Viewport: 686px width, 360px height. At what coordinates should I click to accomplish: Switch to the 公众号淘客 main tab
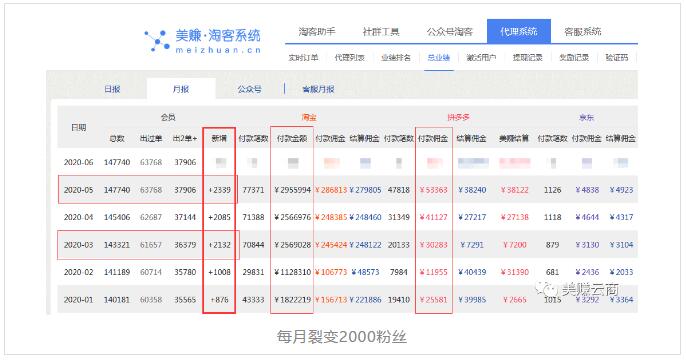[x=450, y=31]
